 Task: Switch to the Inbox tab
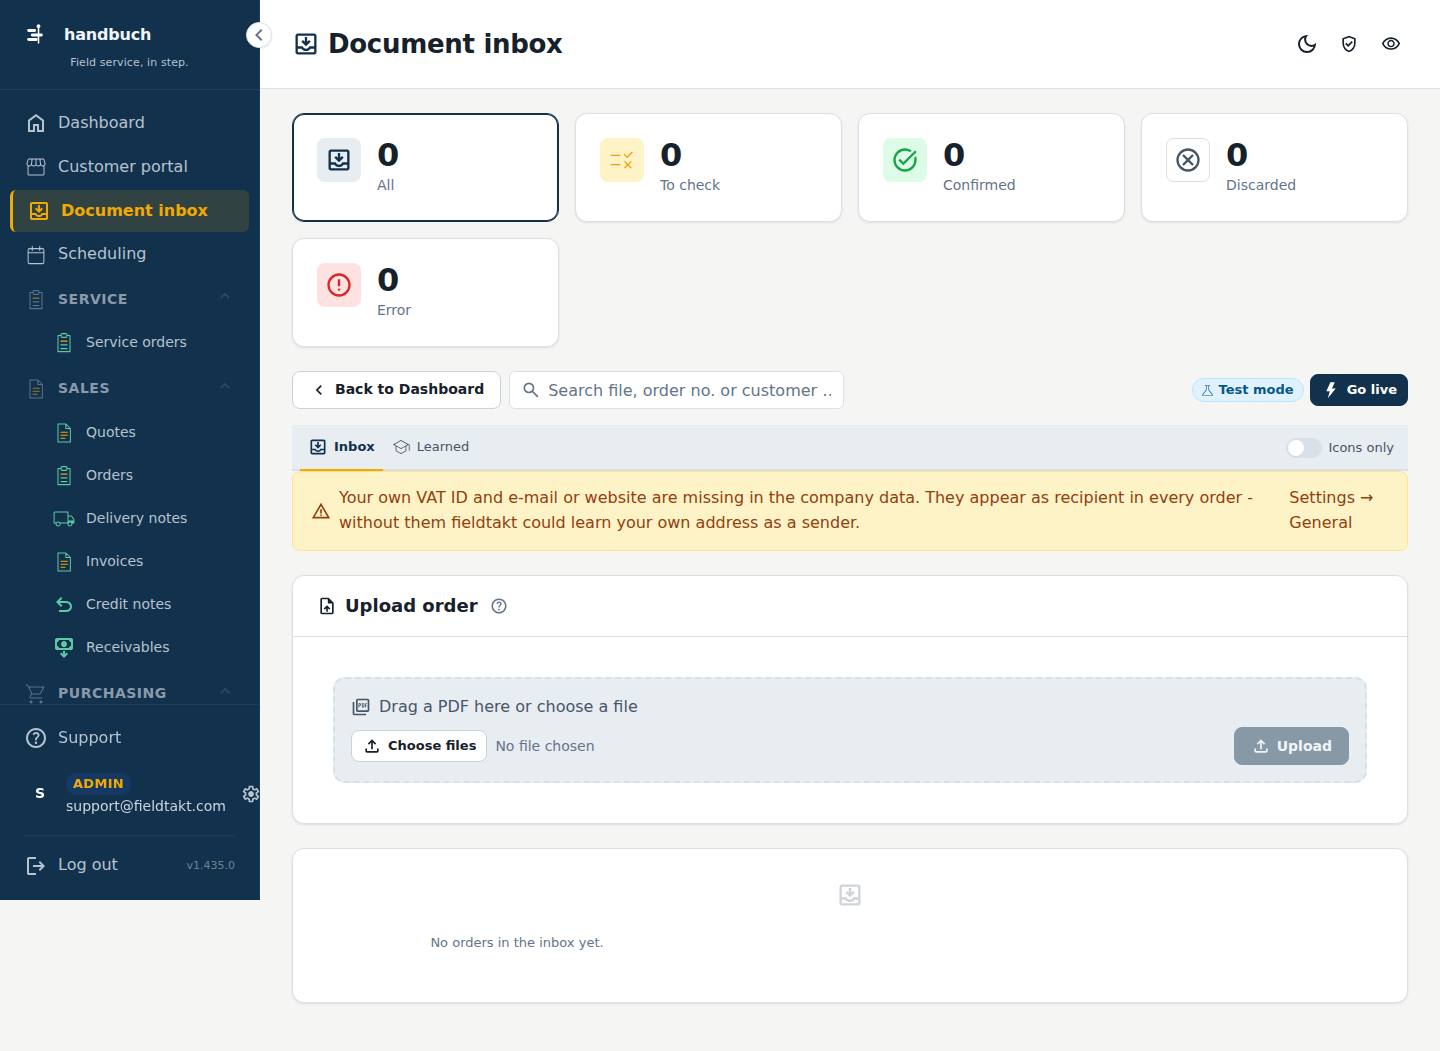(x=342, y=447)
